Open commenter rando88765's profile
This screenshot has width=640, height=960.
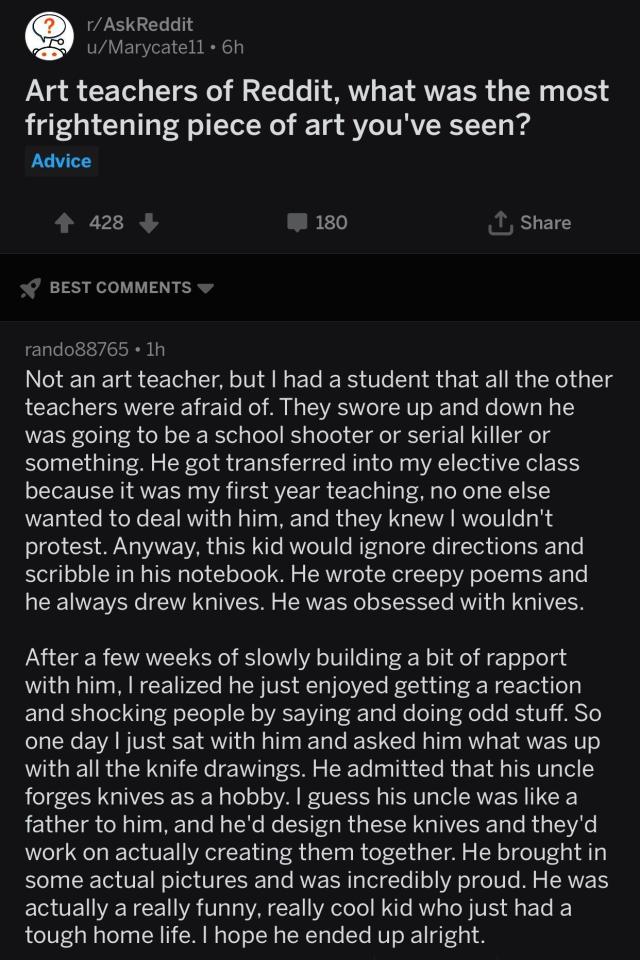76,349
